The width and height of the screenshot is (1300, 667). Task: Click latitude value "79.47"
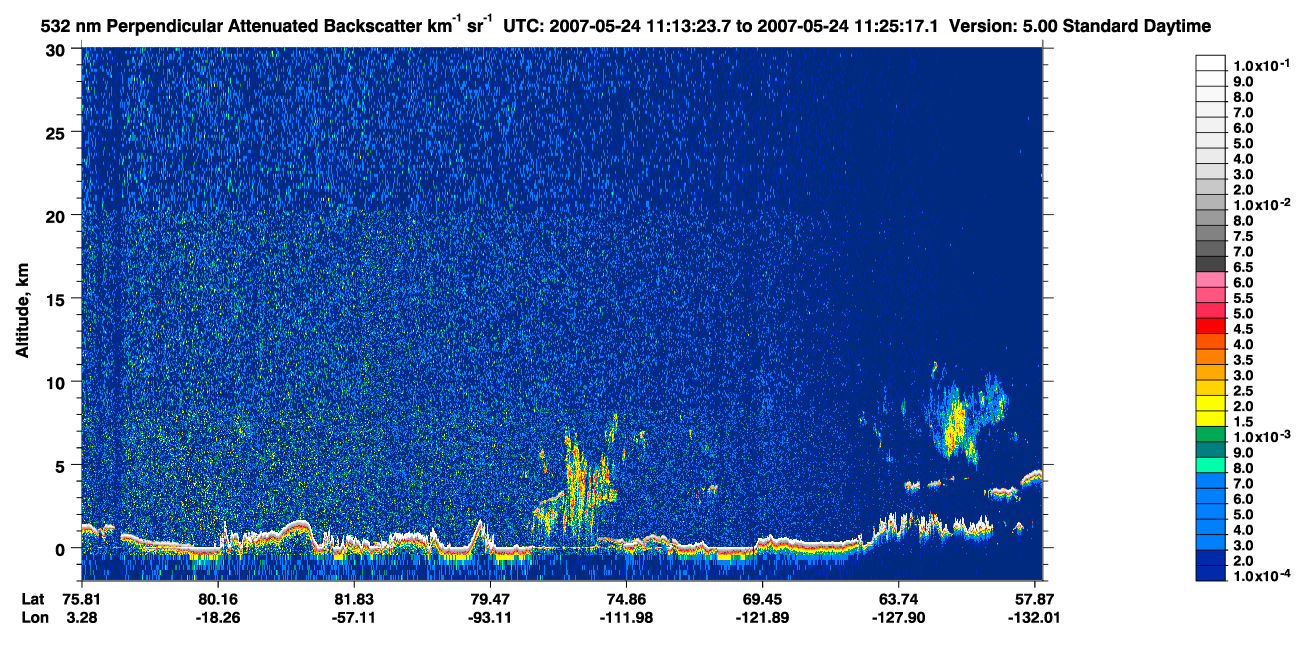click(x=490, y=599)
